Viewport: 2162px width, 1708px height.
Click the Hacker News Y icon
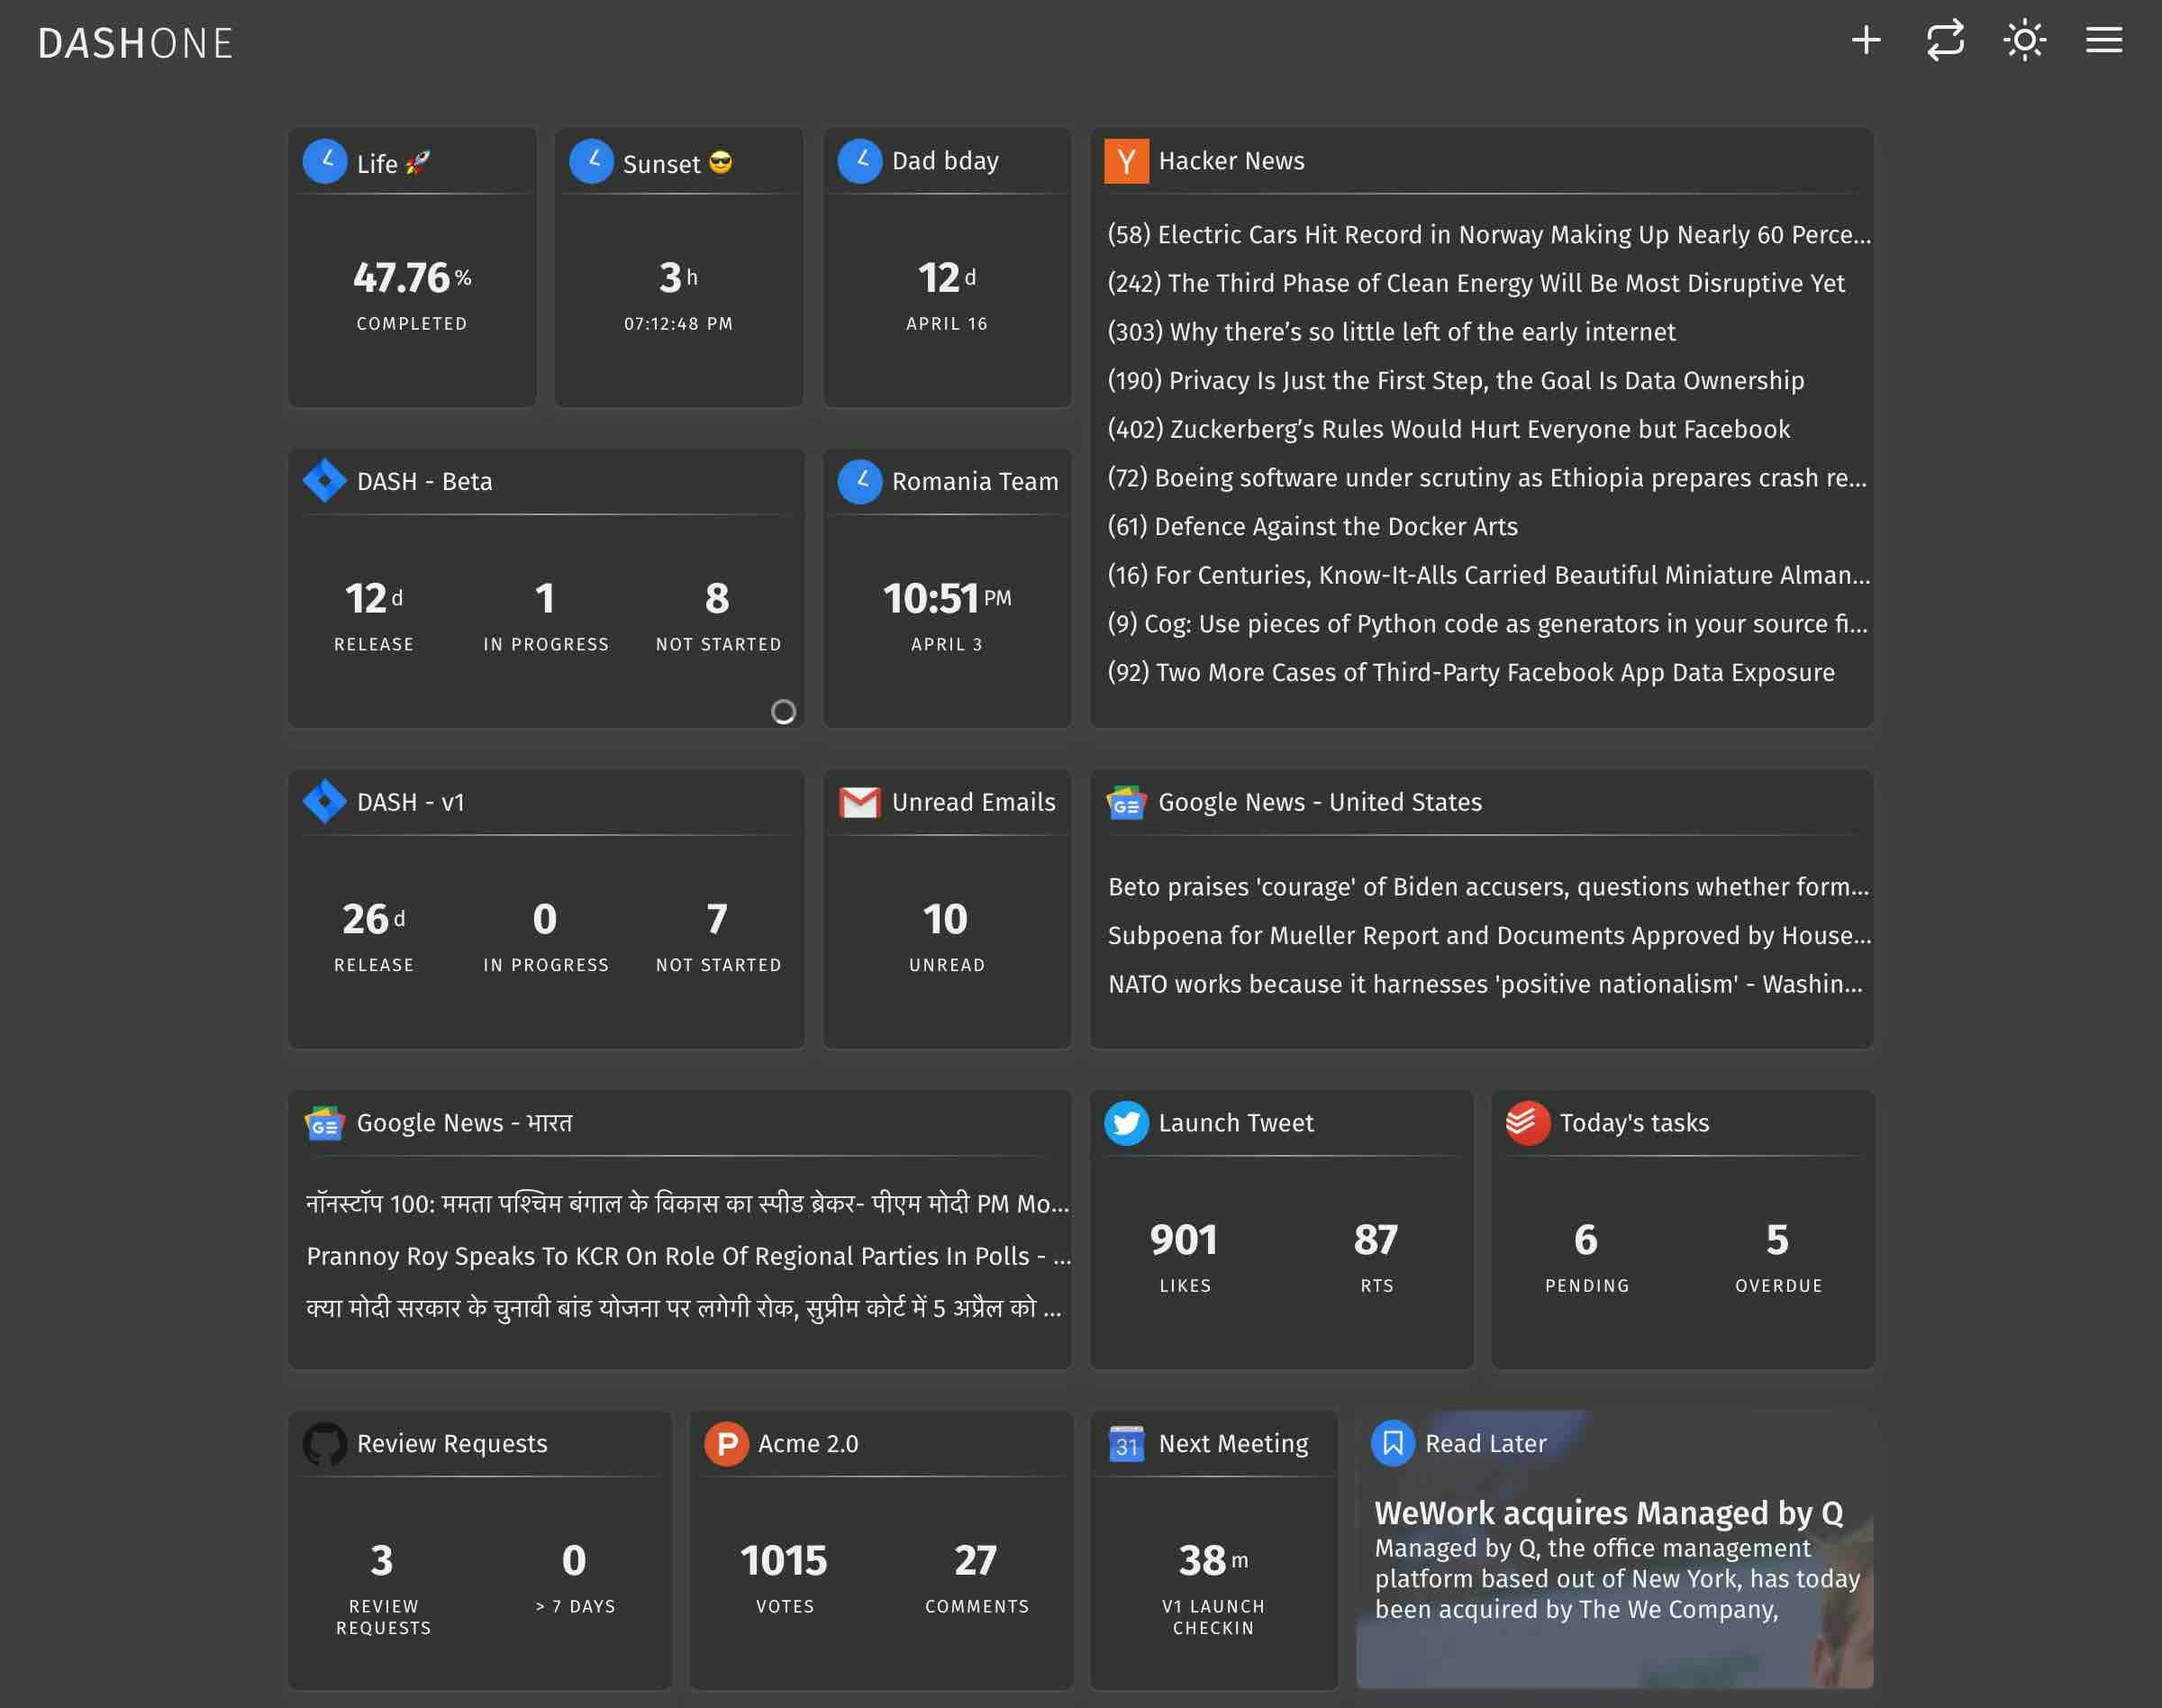1126,161
